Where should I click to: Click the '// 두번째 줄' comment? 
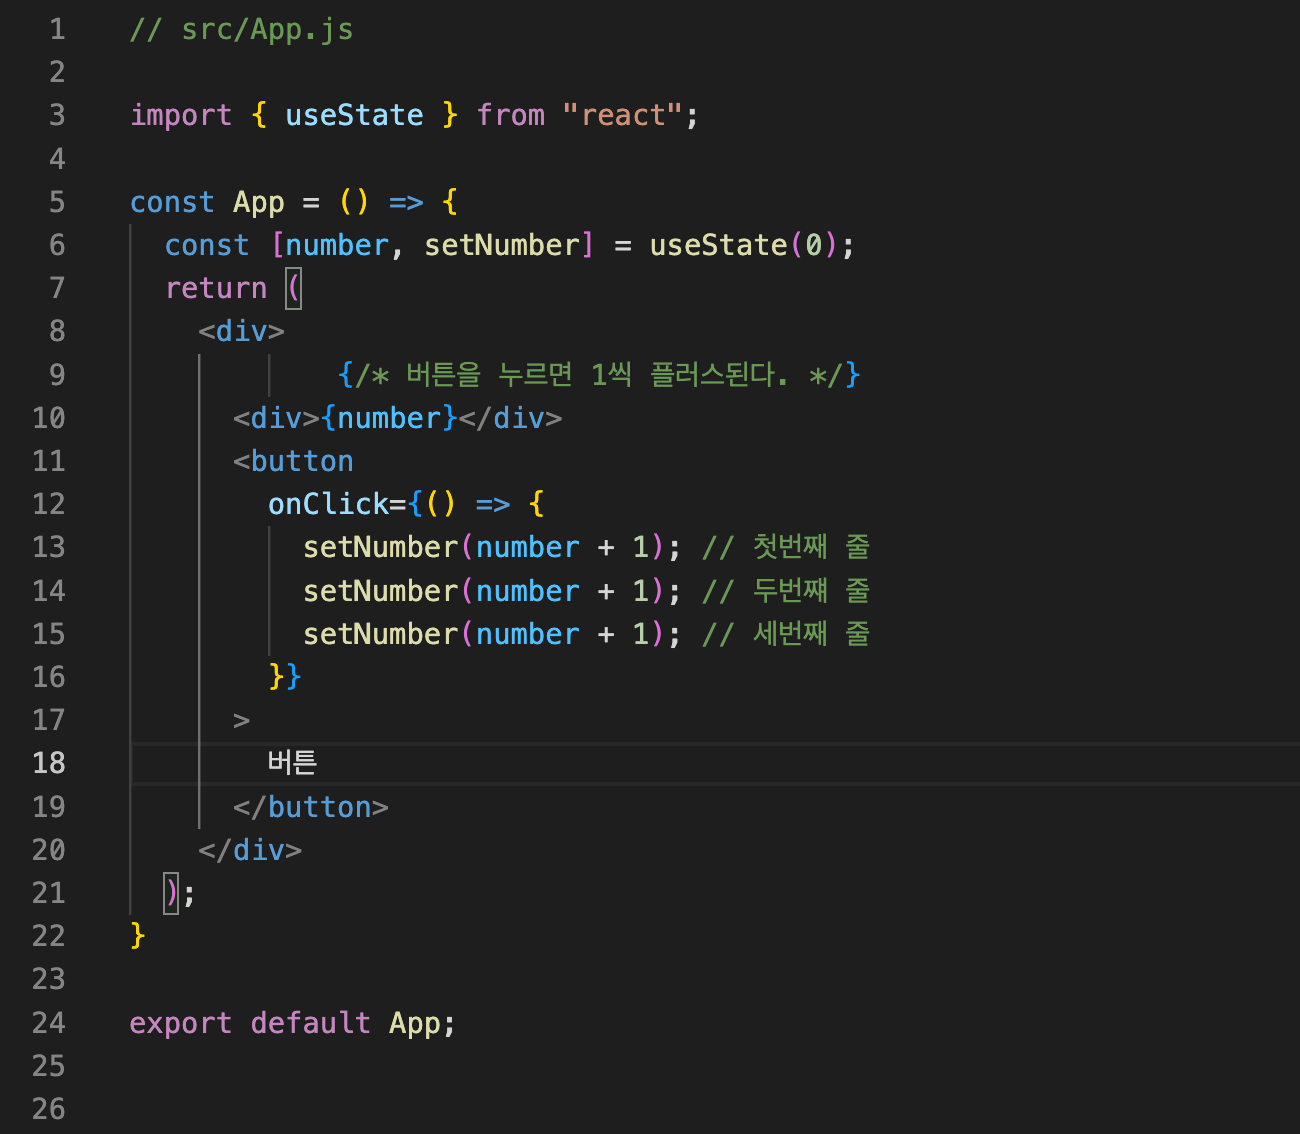786,592
